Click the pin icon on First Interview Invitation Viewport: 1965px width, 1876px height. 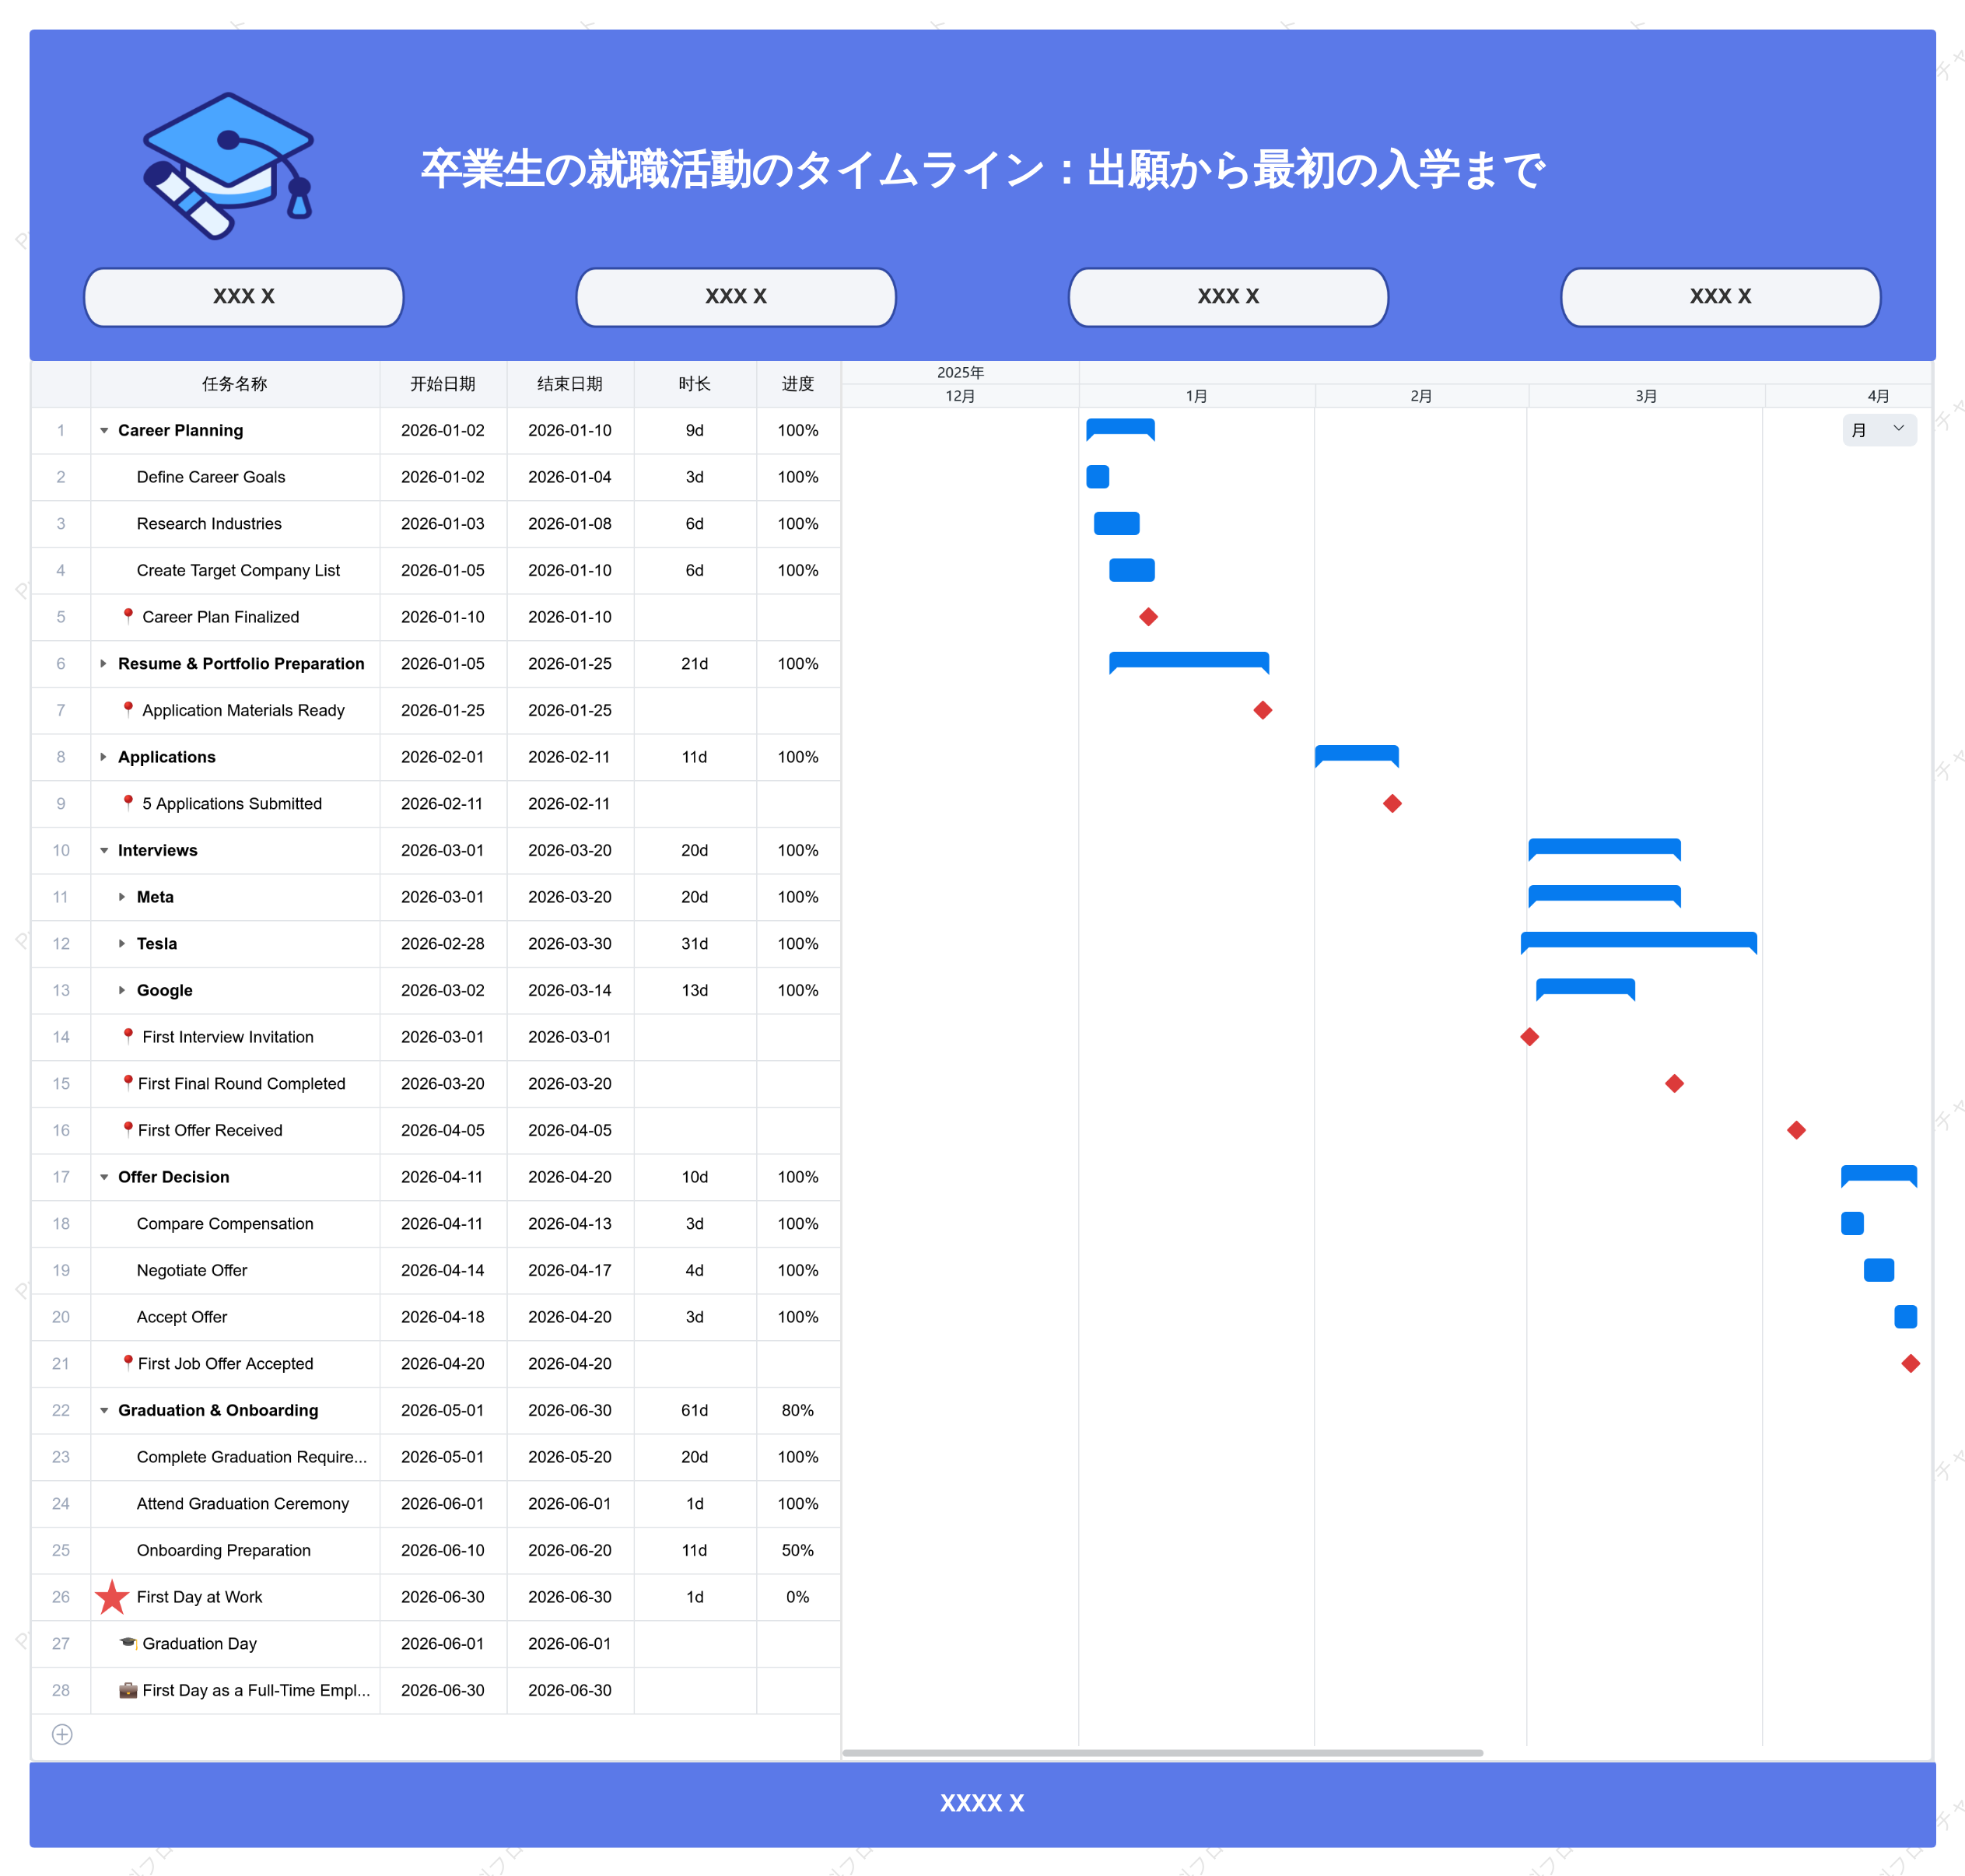click(128, 1036)
